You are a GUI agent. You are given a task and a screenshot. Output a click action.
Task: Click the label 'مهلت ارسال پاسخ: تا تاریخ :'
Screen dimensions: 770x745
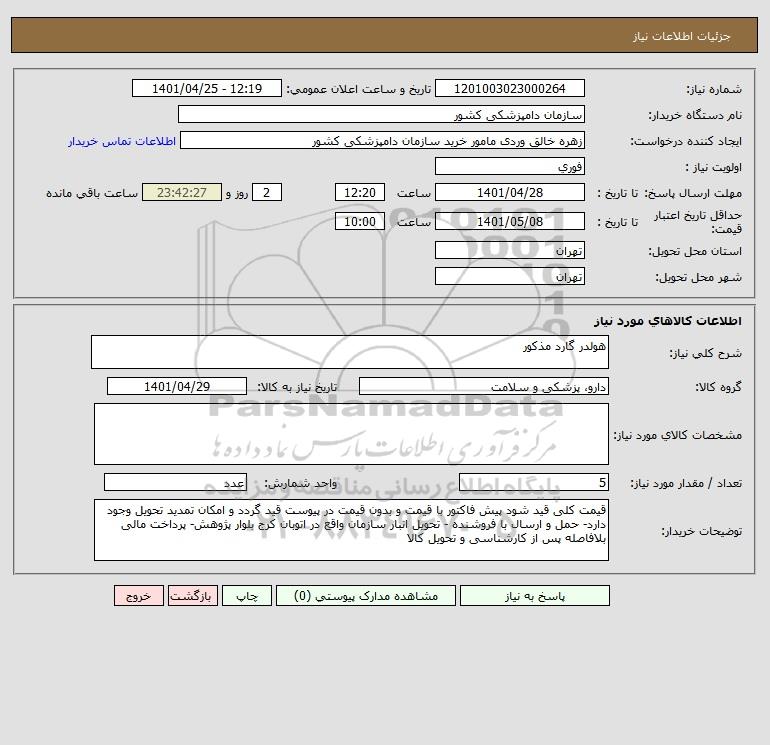670,193
